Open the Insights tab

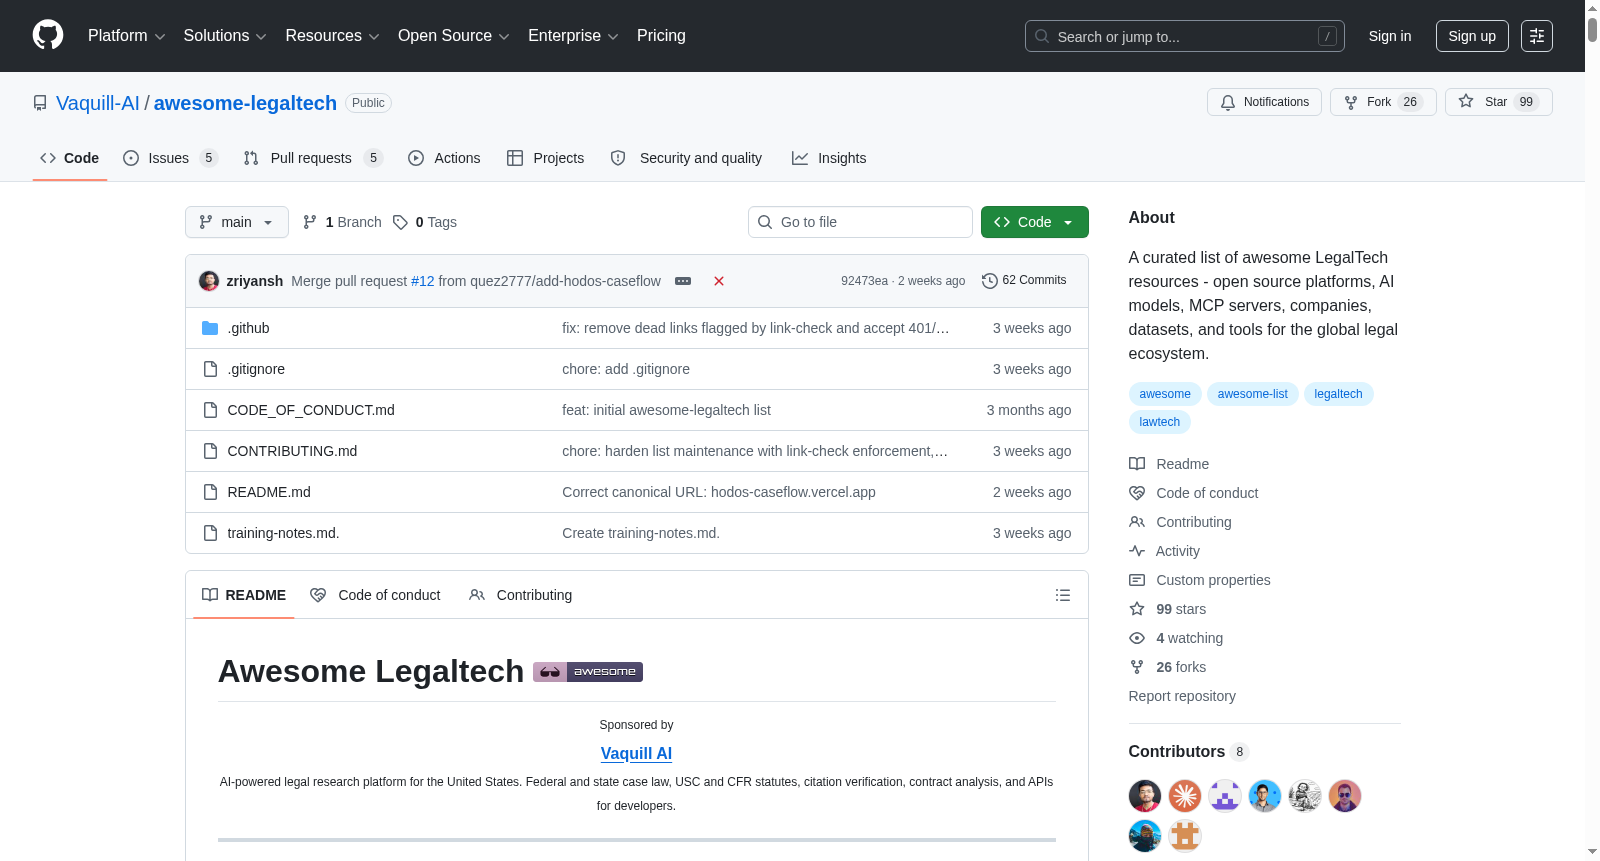[829, 158]
